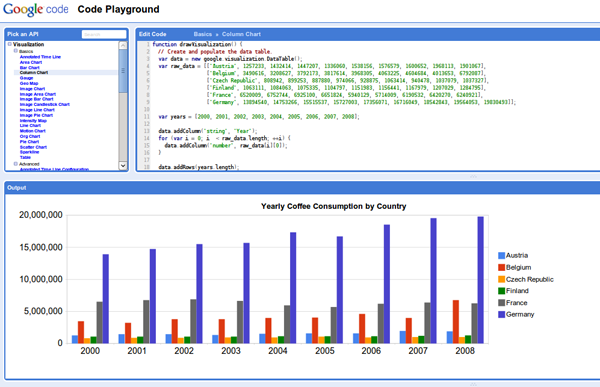Click the Finland legend color swatch

click(x=502, y=291)
